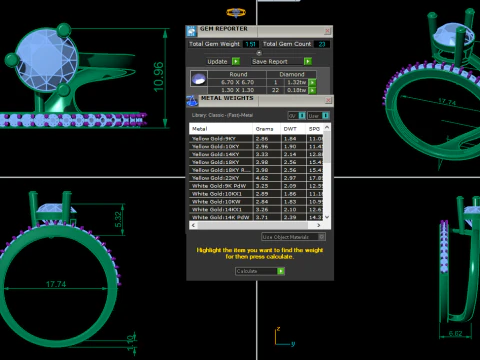Click the 6.70 X 6.70 gem size cell
The height and width of the screenshot is (360, 480).
(237, 82)
